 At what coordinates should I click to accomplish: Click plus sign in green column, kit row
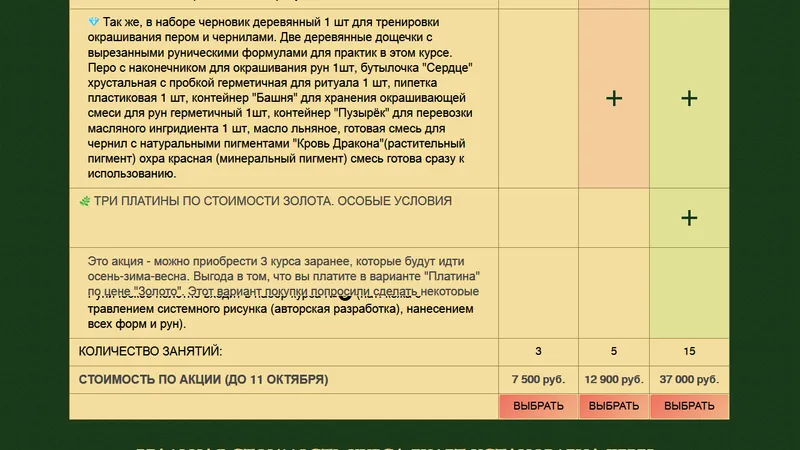(689, 98)
